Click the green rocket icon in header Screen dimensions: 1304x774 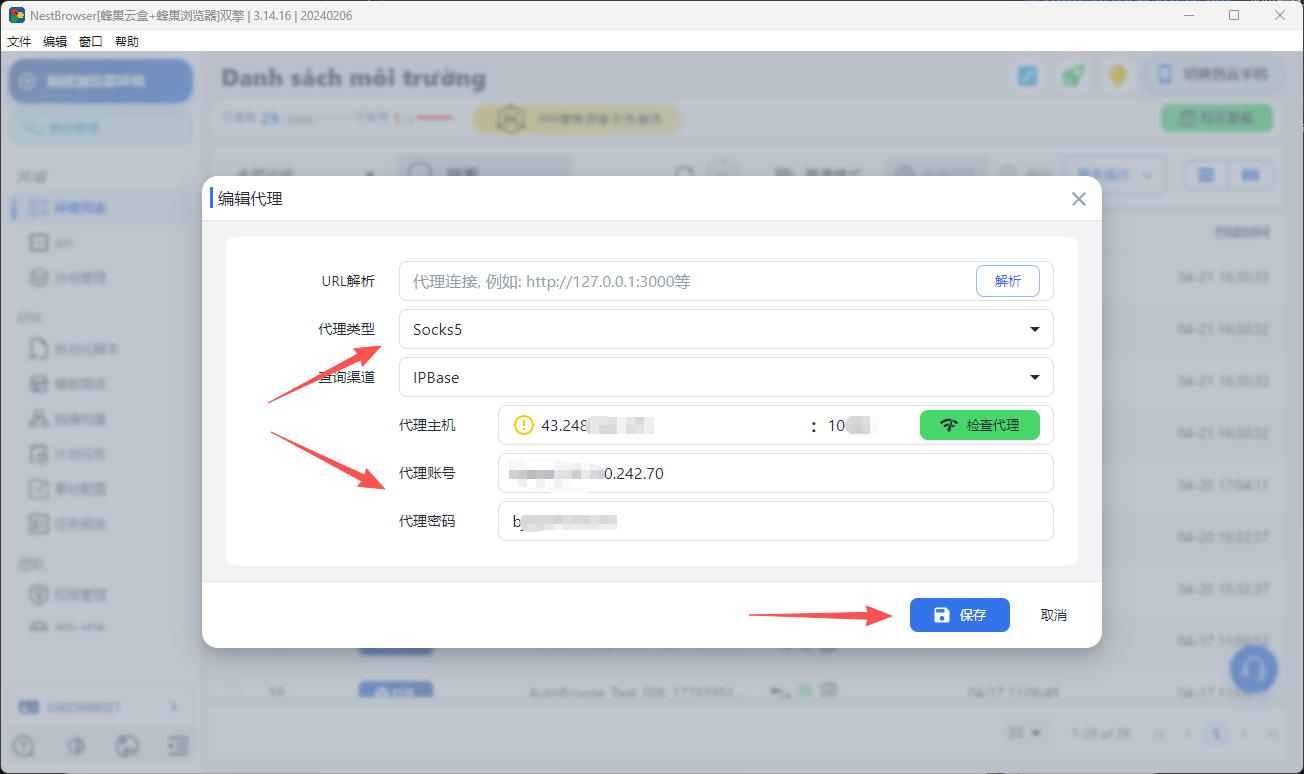[x=1073, y=76]
